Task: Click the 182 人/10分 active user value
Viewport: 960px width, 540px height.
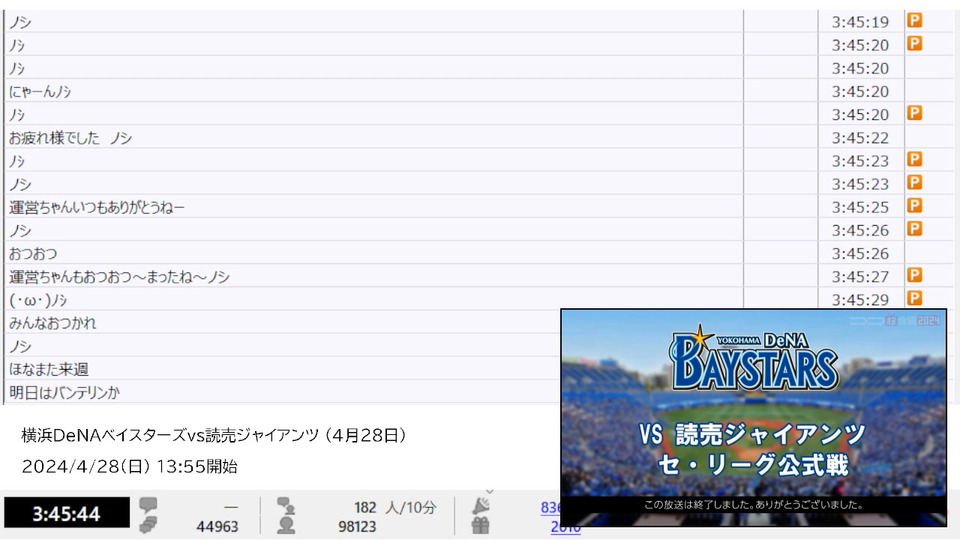Action: coord(395,508)
